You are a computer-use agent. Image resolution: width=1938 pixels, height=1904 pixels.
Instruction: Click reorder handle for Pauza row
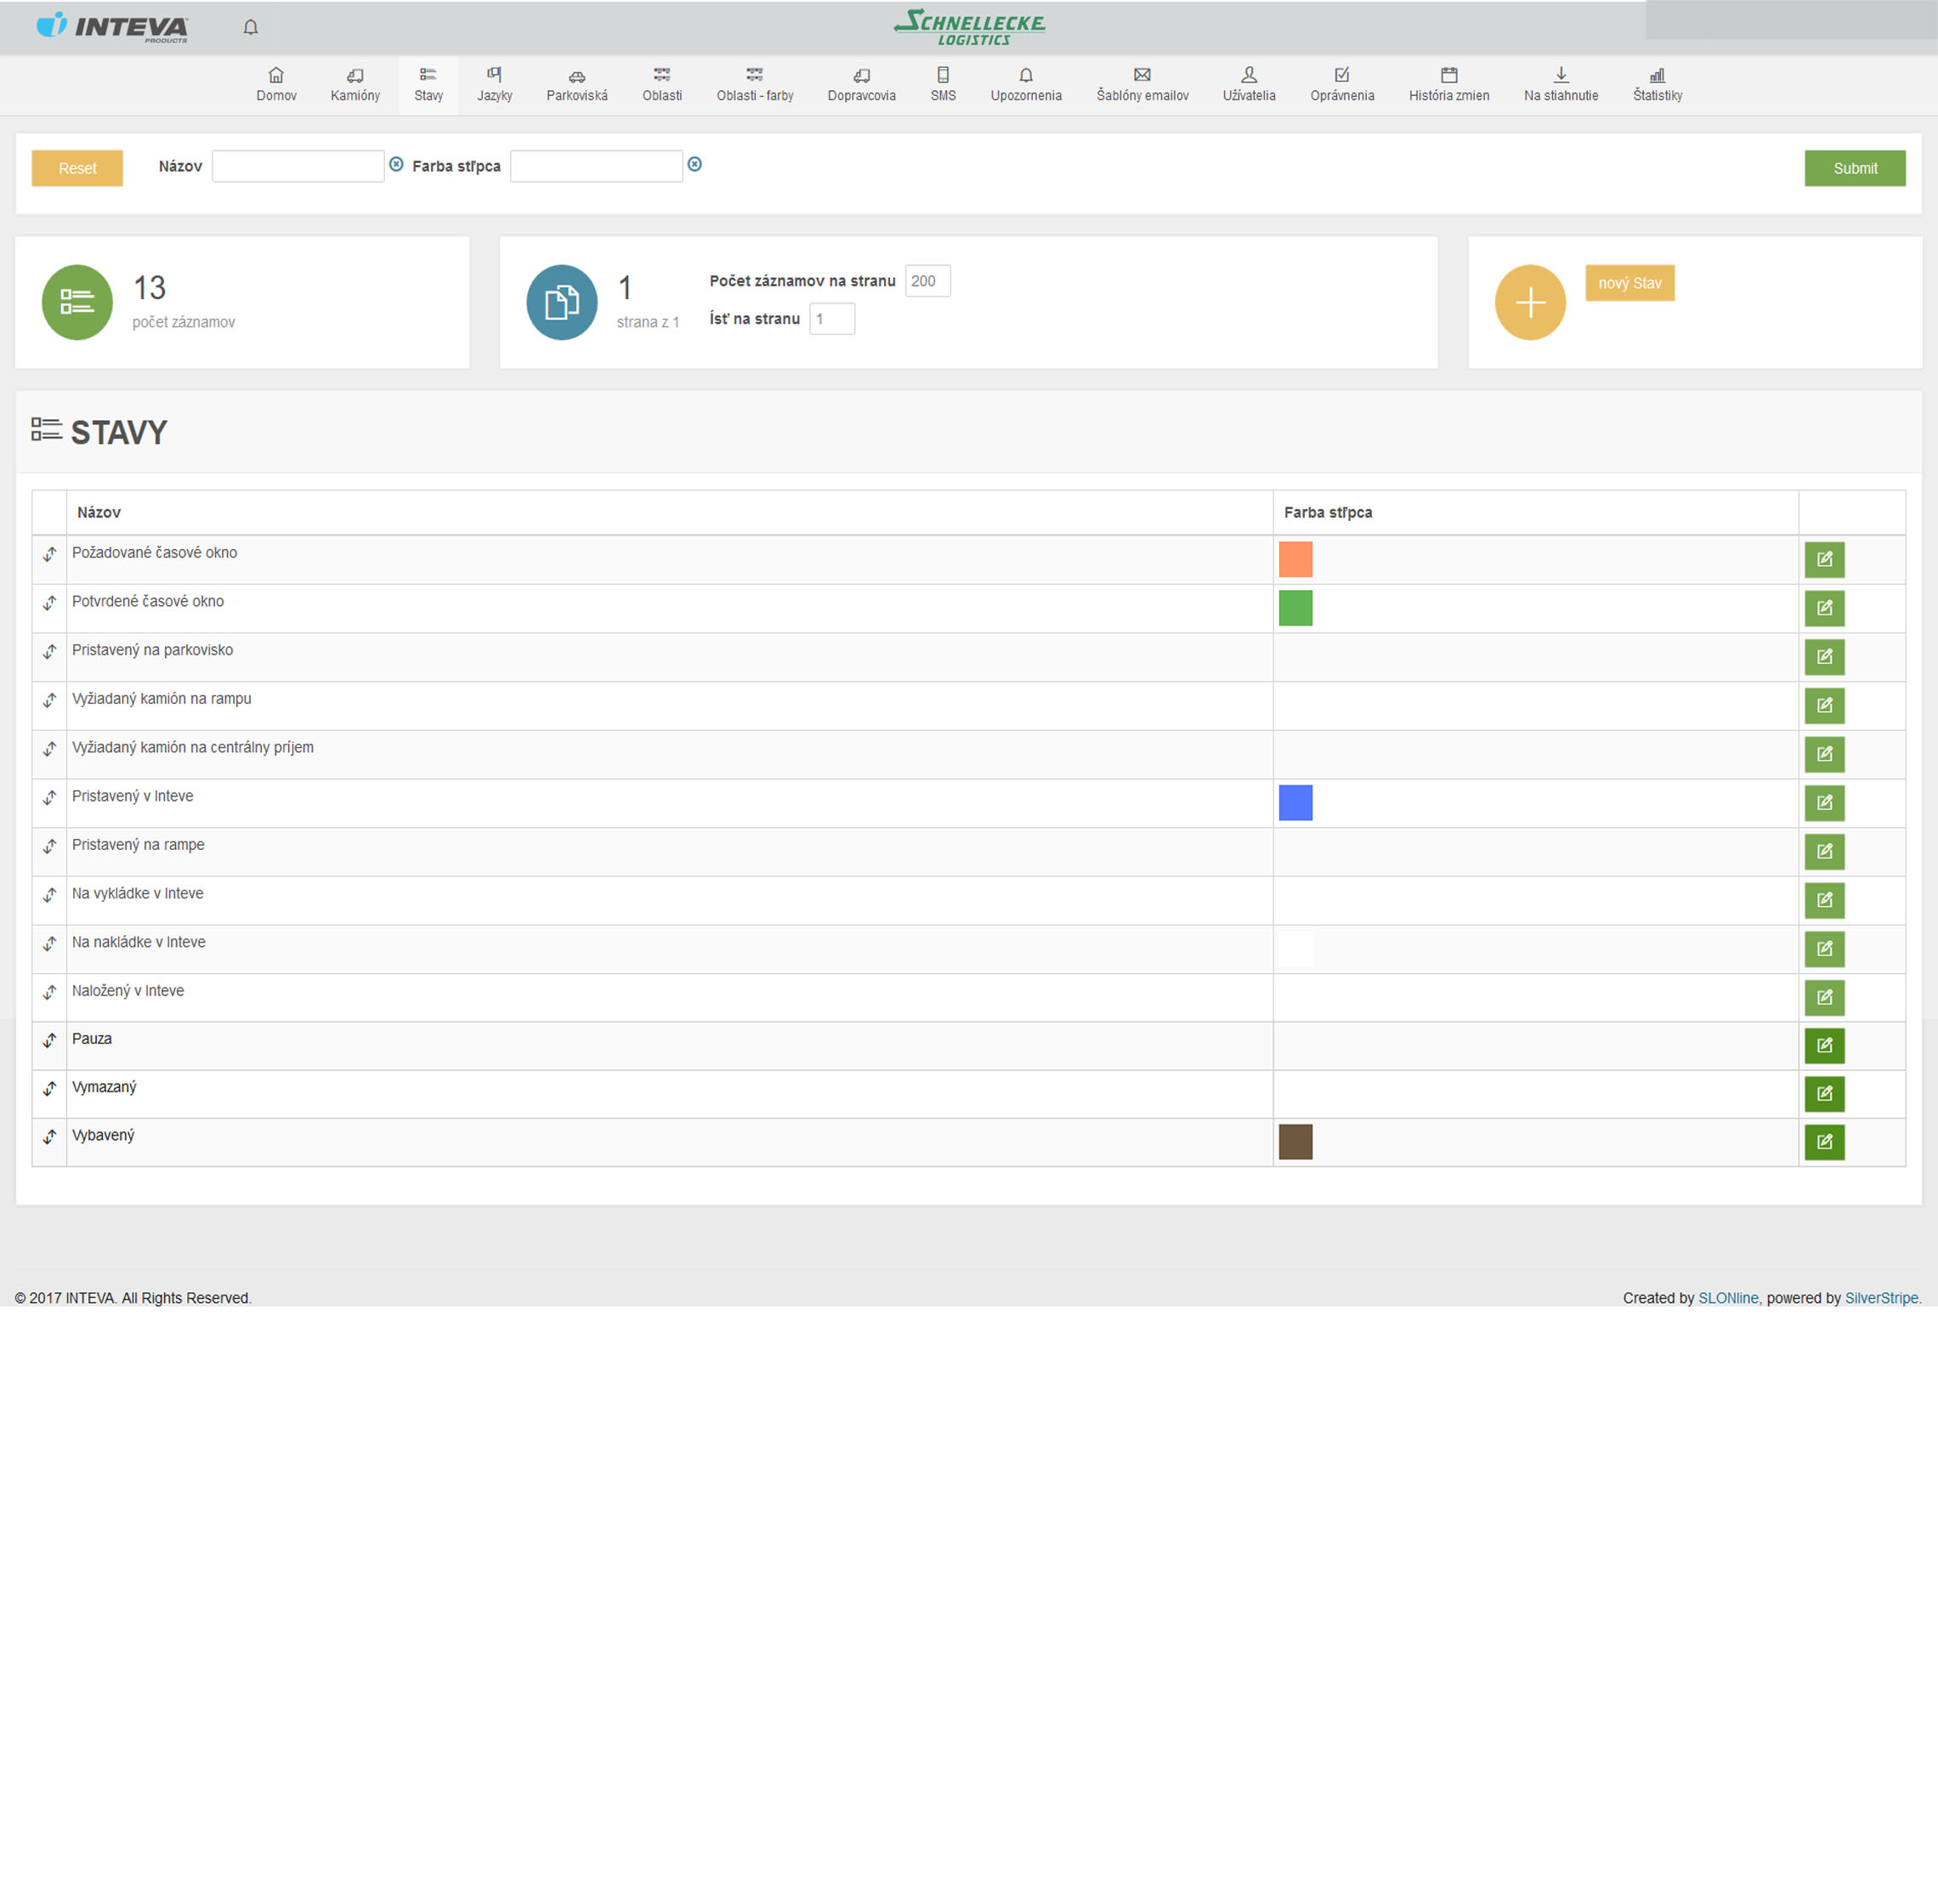[x=49, y=1040]
